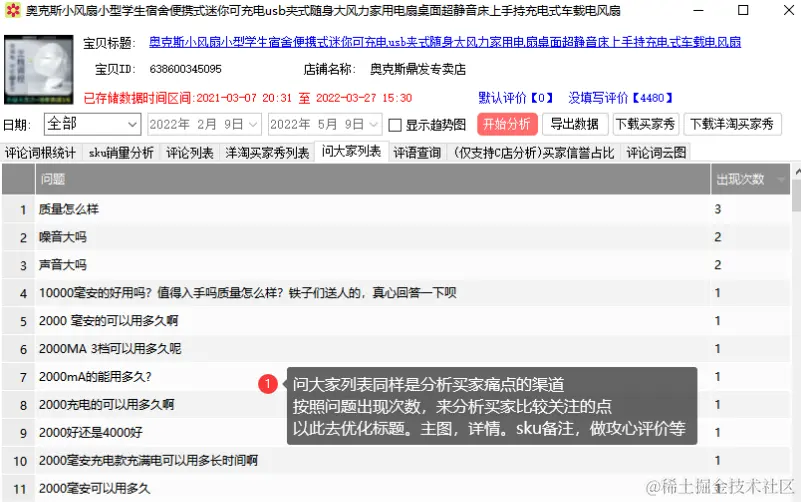The height and width of the screenshot is (502, 801).
Task: Open the product thumbnail image
Action: (39, 69)
